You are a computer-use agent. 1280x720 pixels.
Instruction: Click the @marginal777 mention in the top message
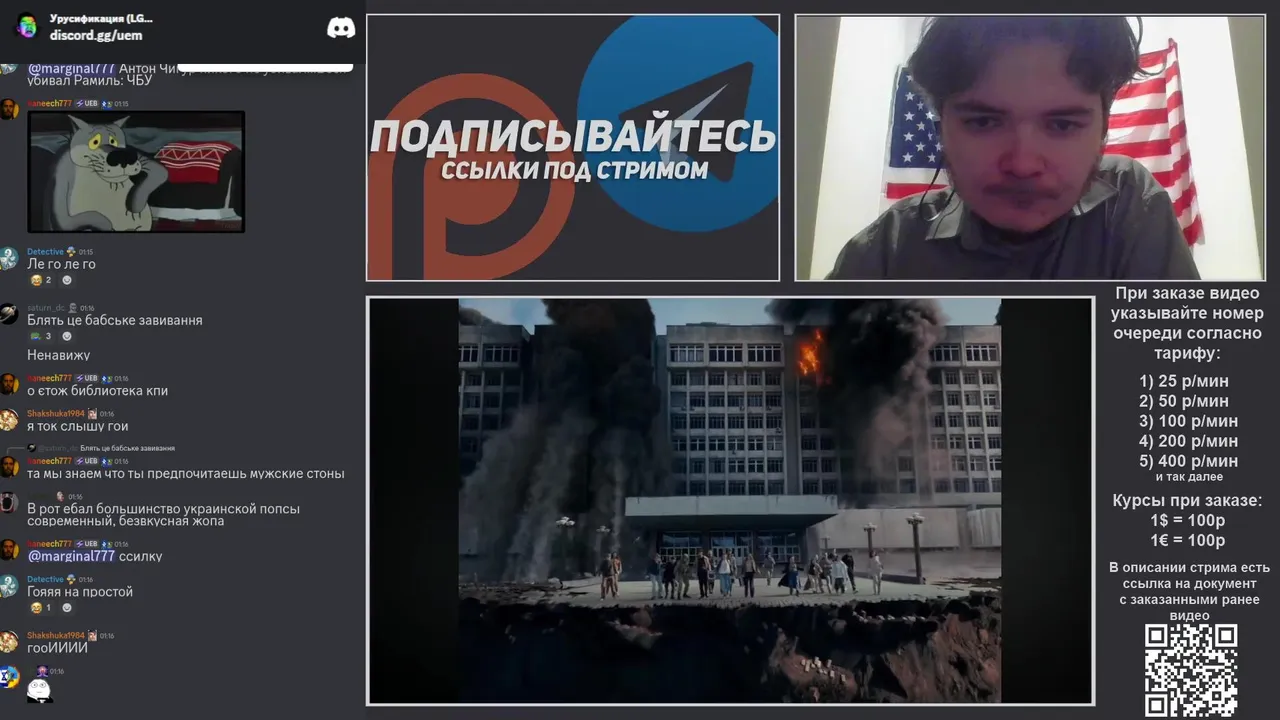coord(71,68)
